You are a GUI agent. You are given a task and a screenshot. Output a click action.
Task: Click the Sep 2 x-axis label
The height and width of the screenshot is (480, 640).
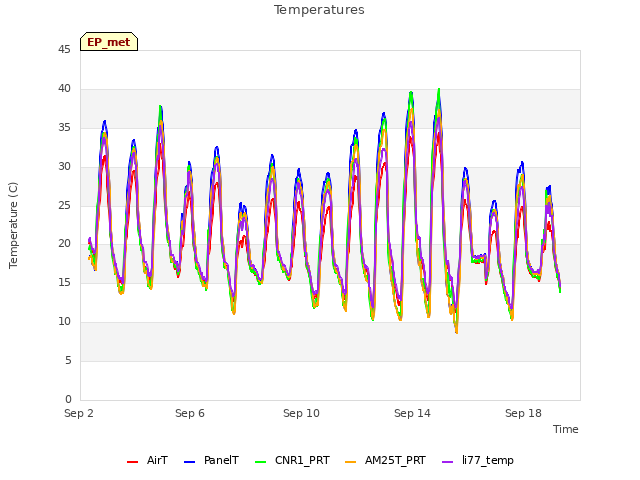pyautogui.click(x=79, y=413)
